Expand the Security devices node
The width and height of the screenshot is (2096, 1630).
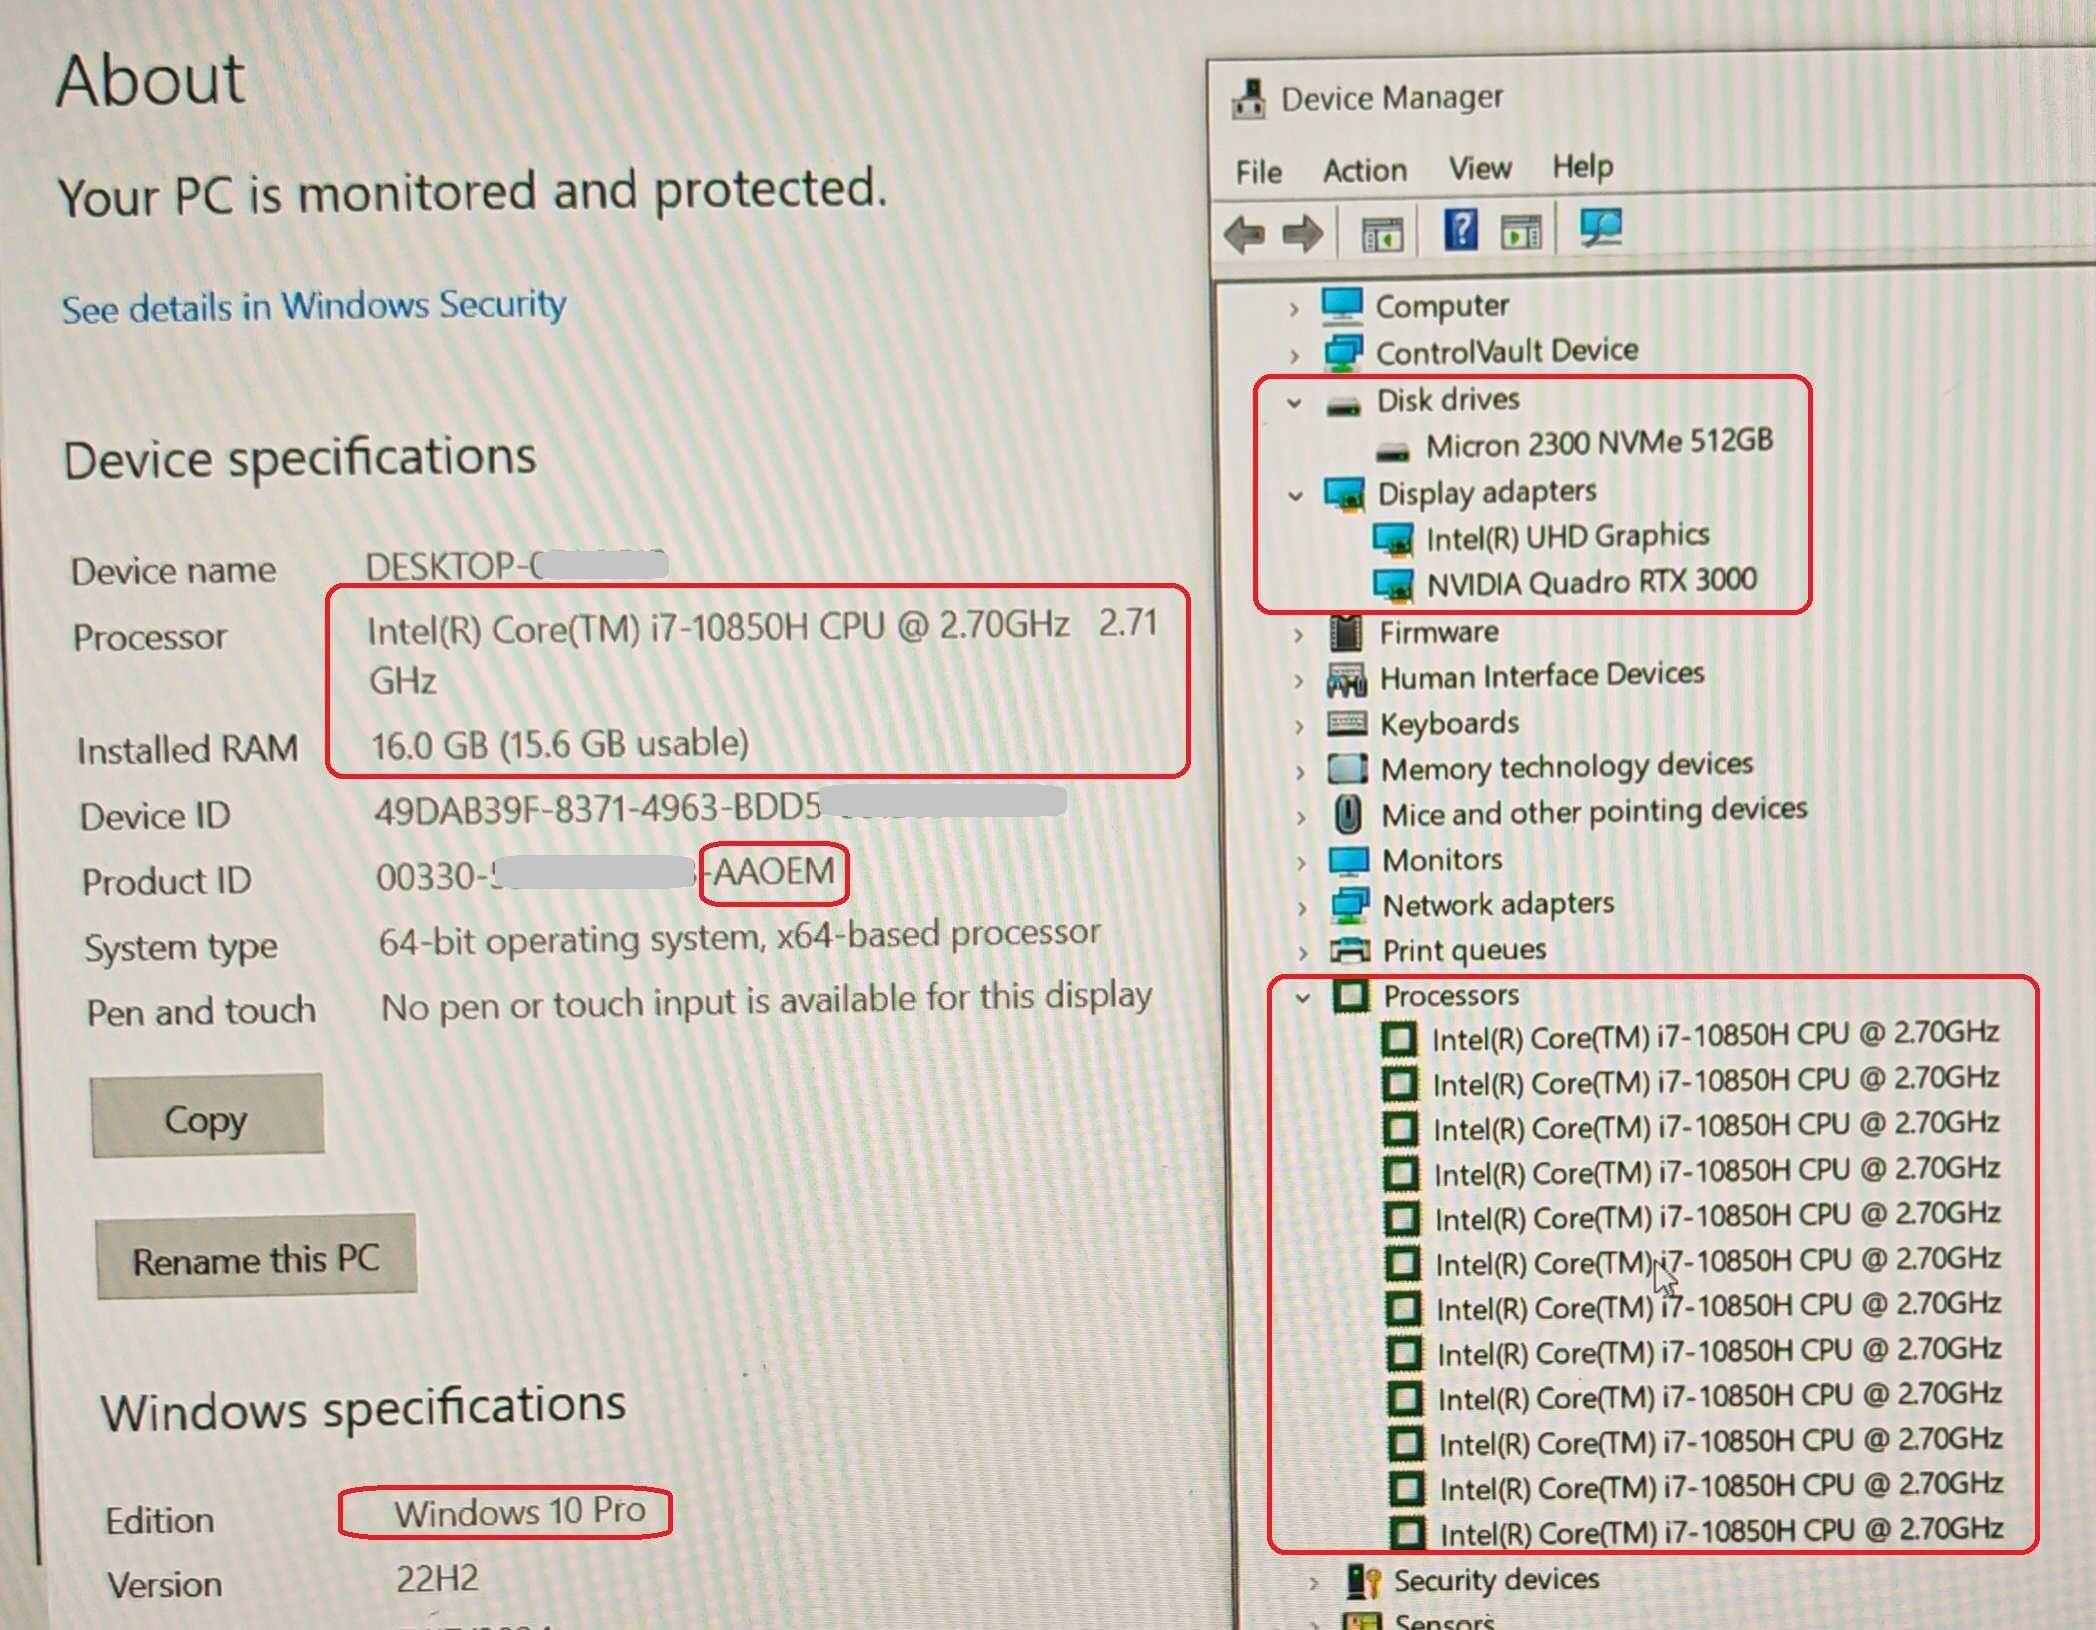1314,1583
